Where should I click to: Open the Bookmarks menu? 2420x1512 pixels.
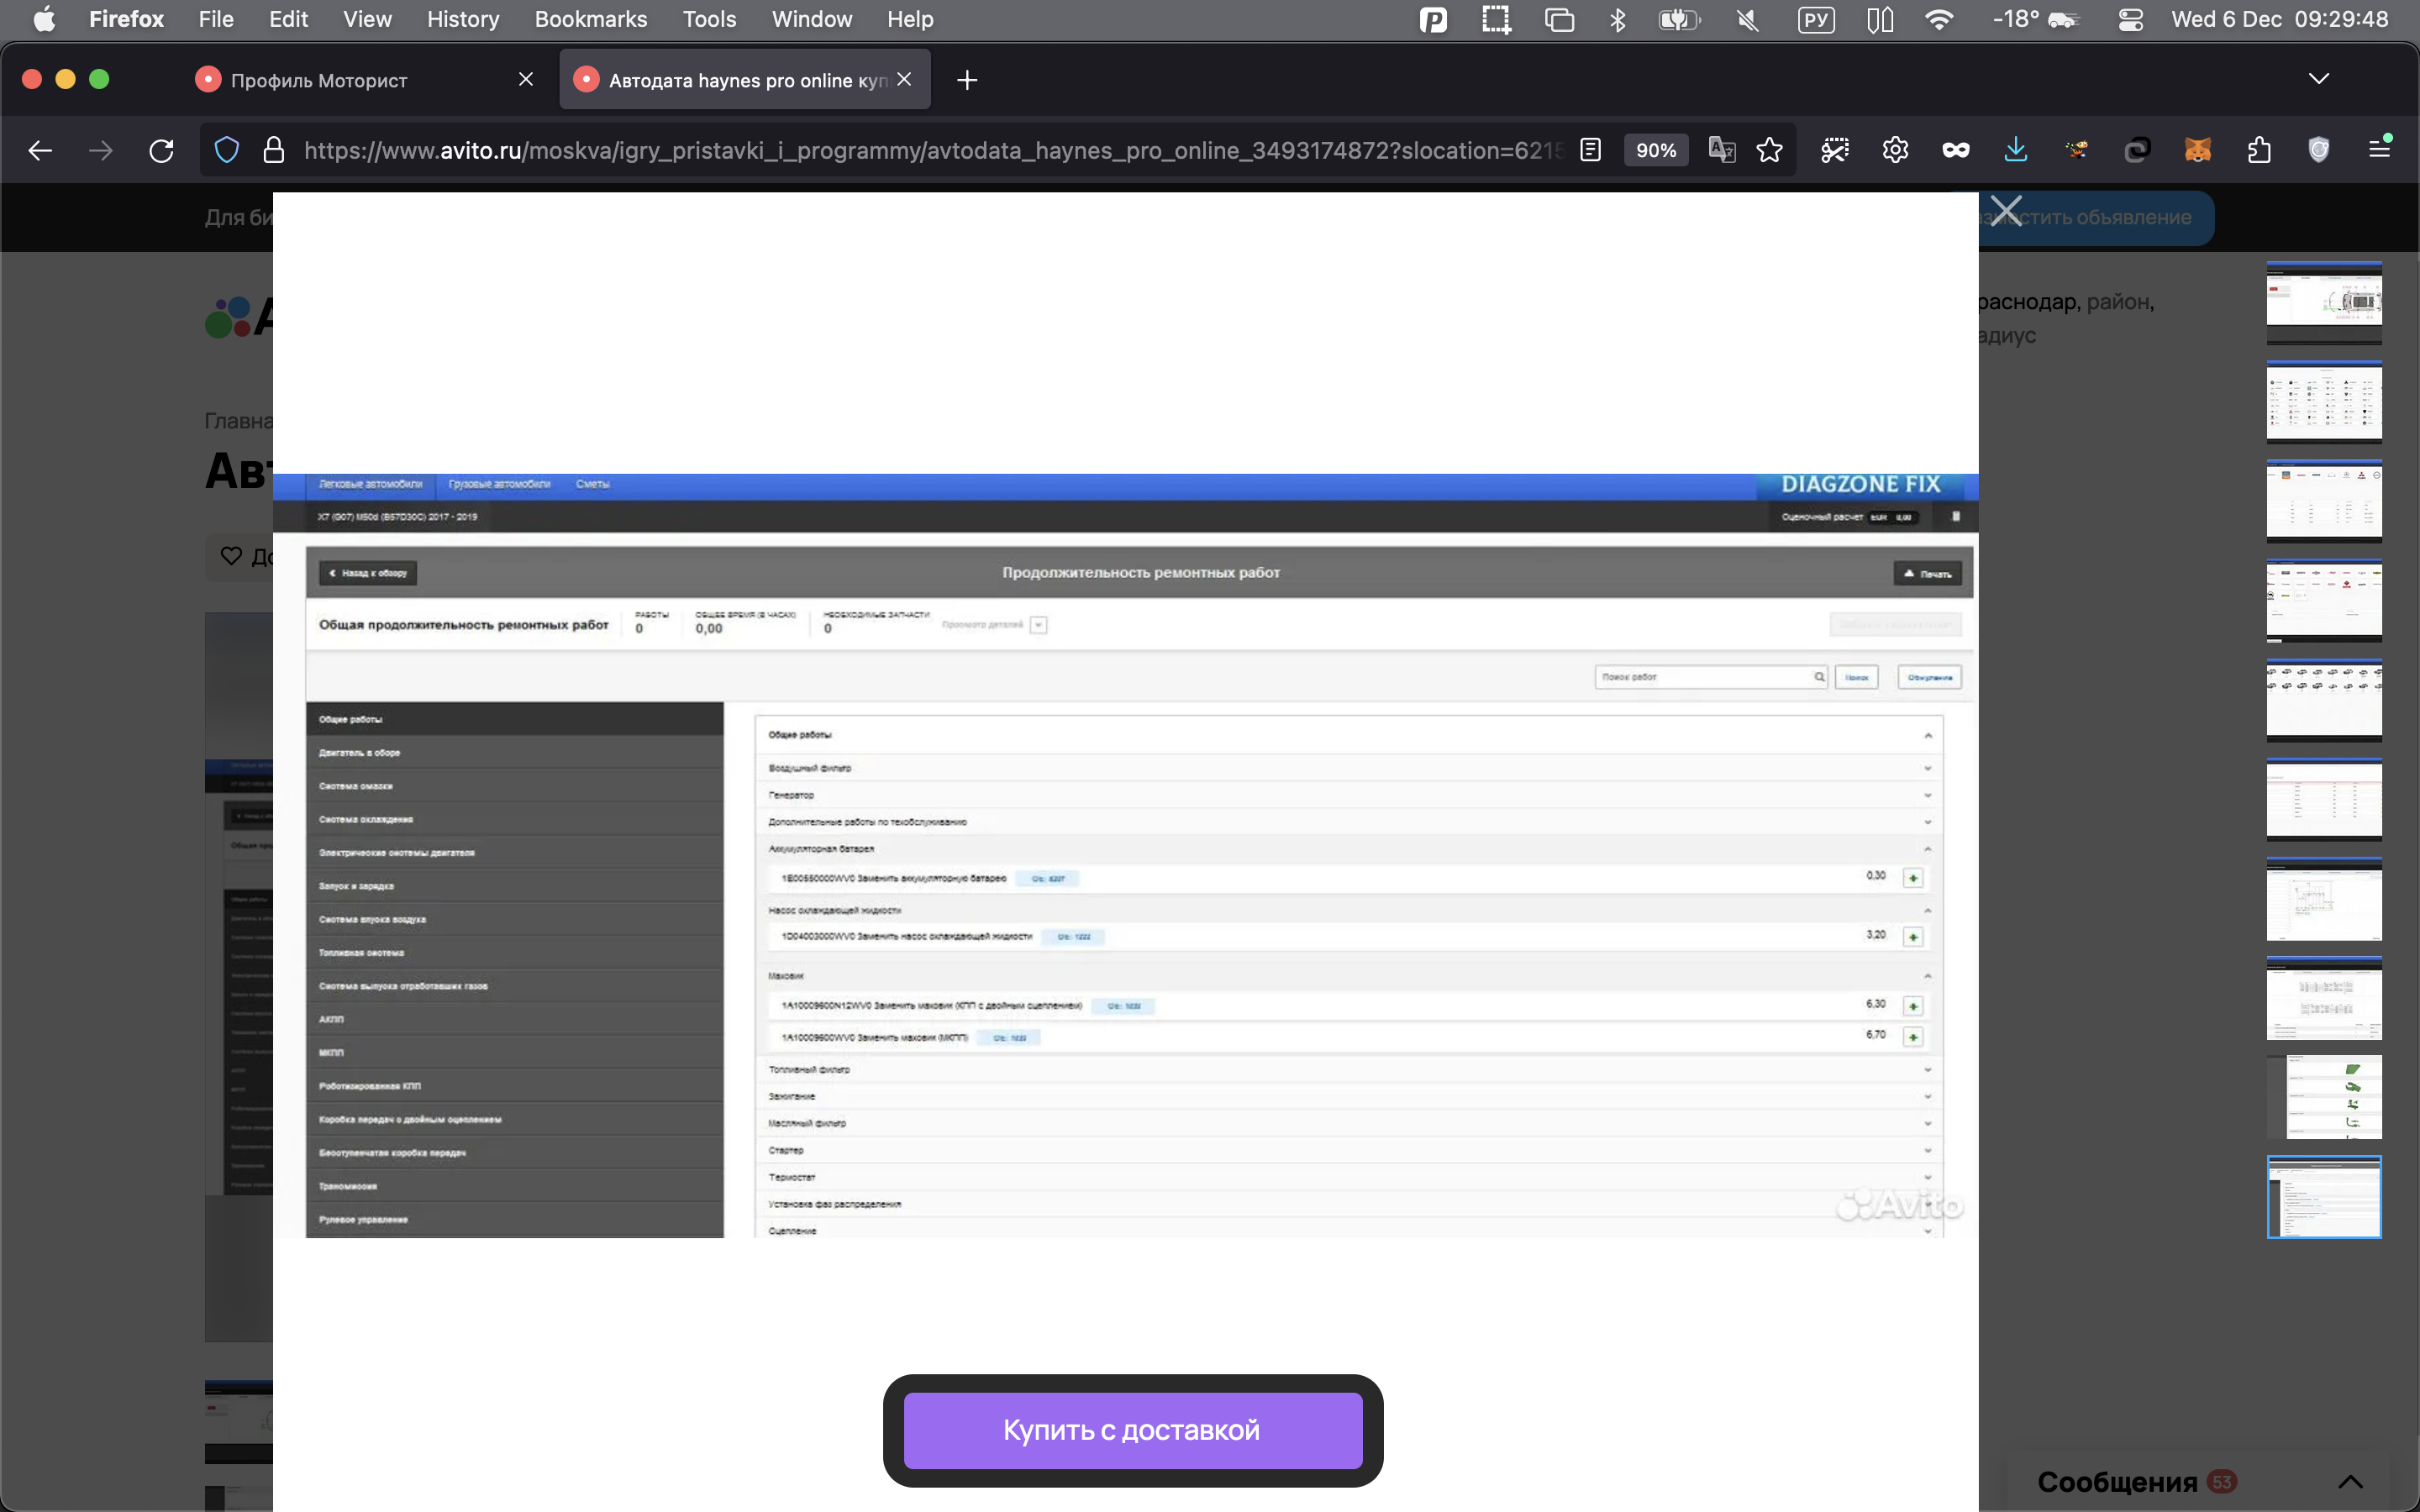pos(590,19)
